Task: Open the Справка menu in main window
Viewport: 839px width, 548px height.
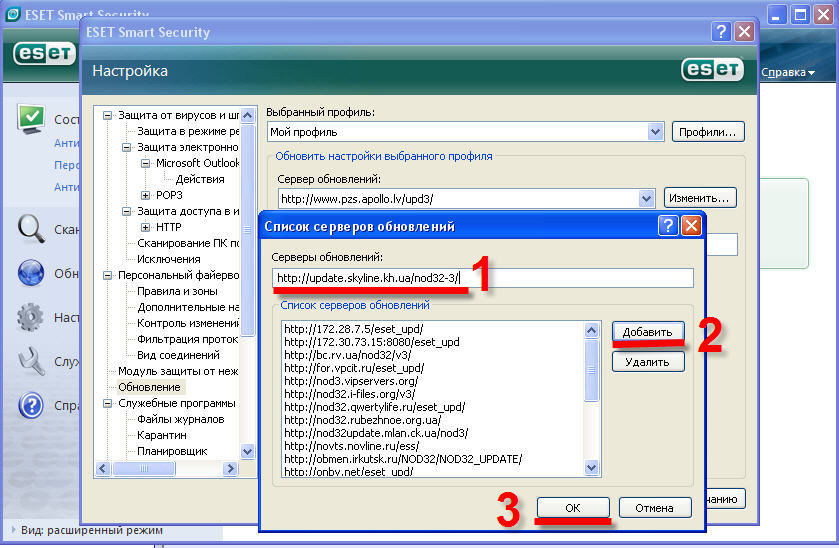Action: pyautogui.click(x=788, y=72)
